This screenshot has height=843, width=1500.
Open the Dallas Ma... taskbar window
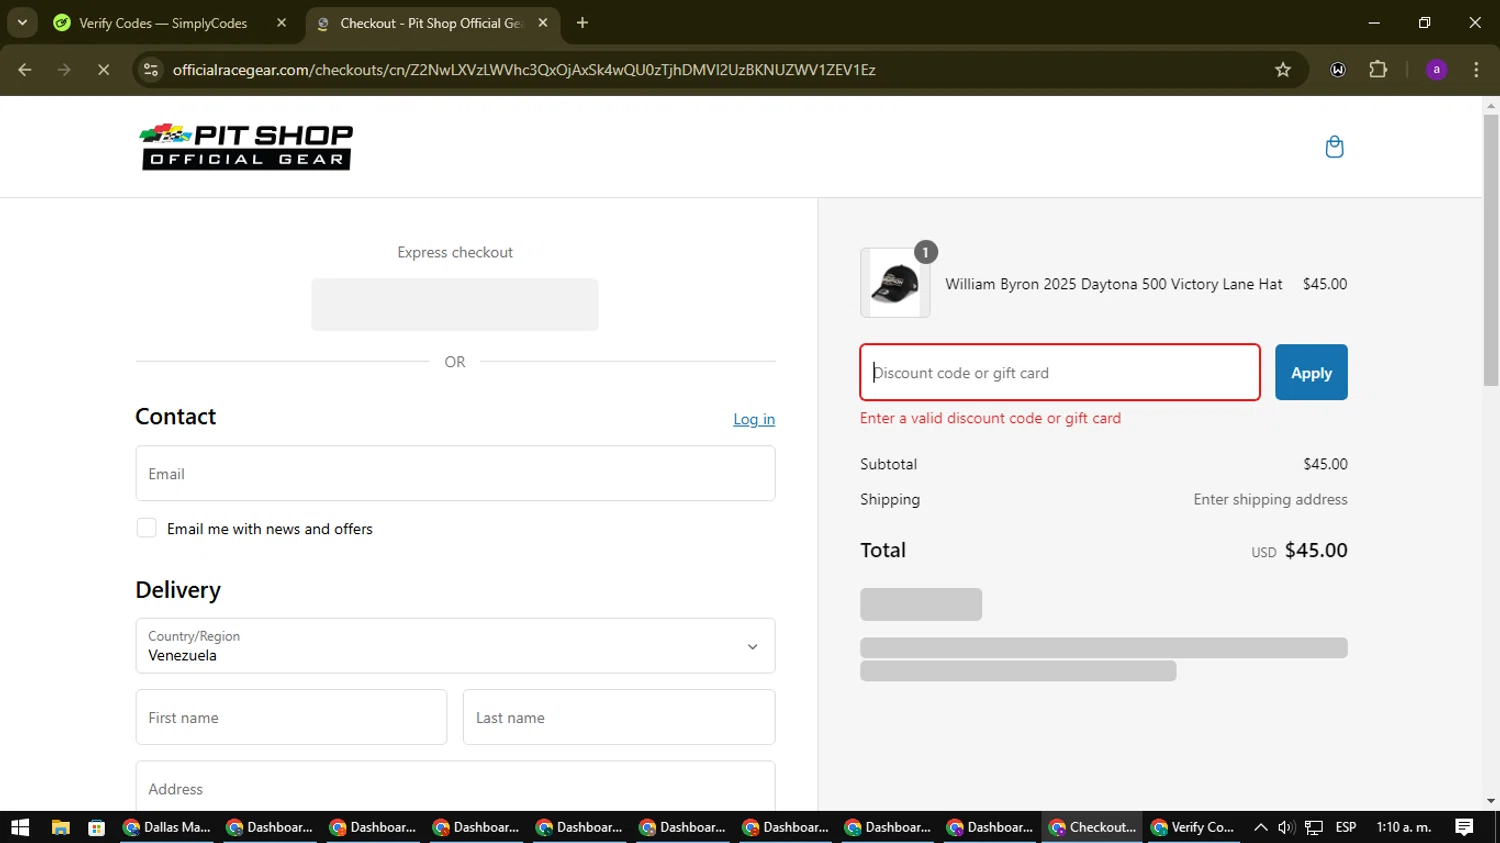(x=166, y=827)
